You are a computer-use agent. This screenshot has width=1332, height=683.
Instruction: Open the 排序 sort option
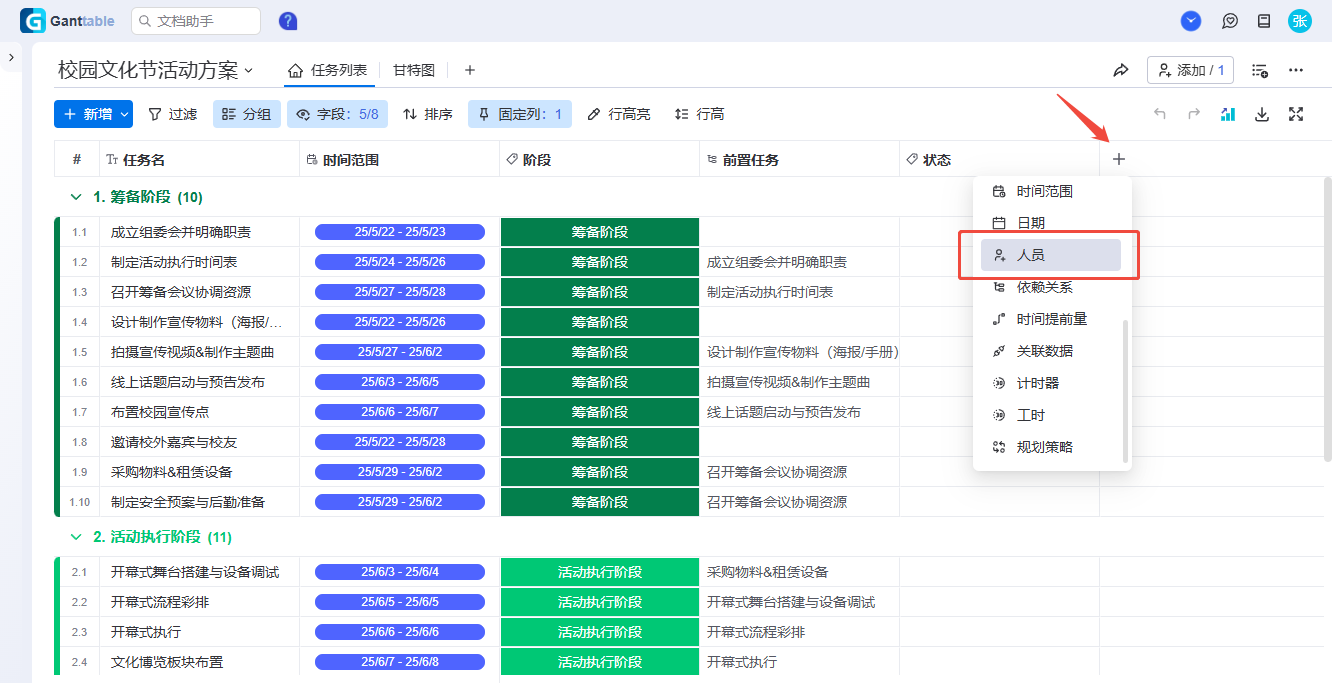[428, 114]
